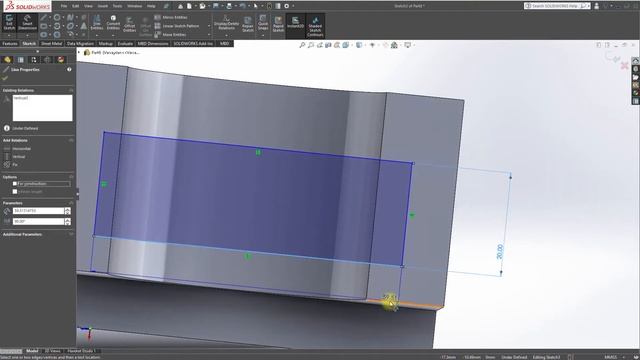Open the DisplayManager tab icon
The height and width of the screenshot is (360, 640).
coord(61,60)
